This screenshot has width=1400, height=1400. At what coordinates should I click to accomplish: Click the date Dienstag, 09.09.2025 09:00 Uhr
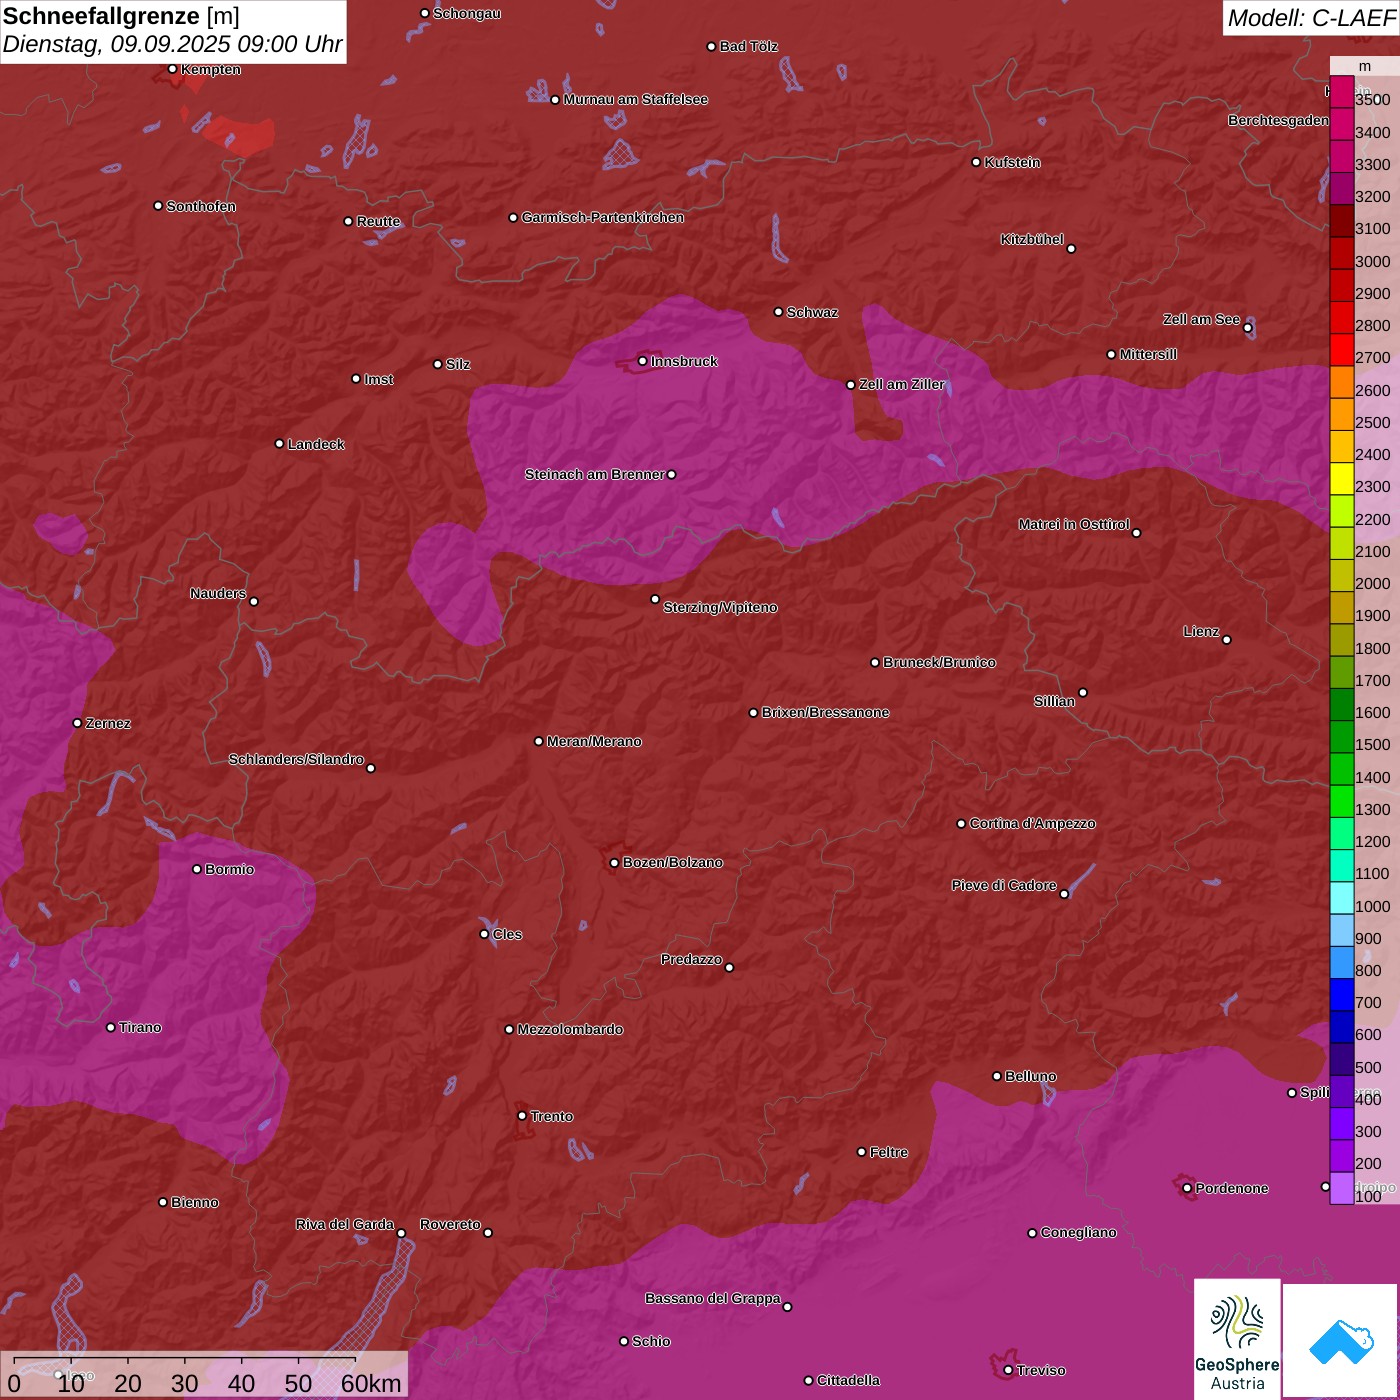click(172, 45)
